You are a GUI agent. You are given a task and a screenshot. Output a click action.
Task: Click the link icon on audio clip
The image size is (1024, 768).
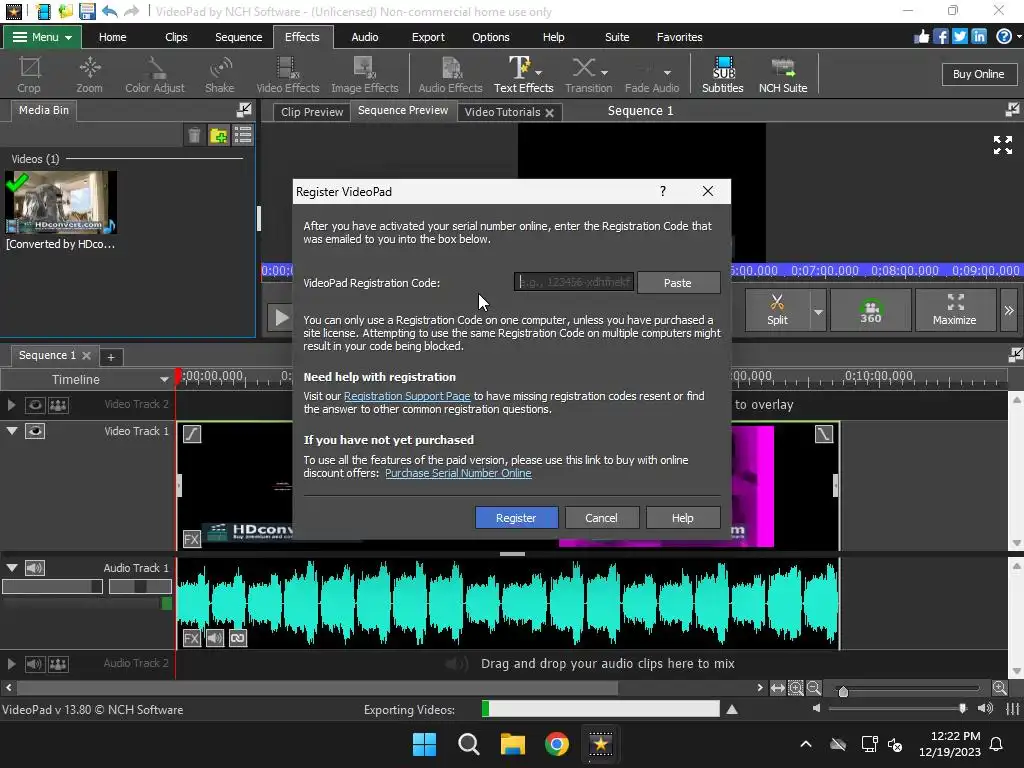pyautogui.click(x=238, y=638)
